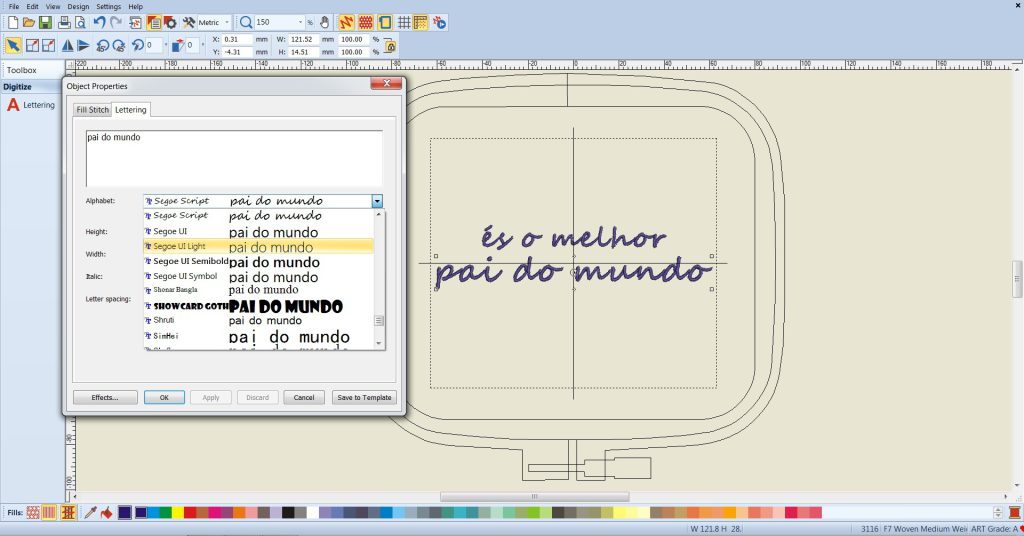Switch to the Fill Stitch tab

[x=92, y=110]
